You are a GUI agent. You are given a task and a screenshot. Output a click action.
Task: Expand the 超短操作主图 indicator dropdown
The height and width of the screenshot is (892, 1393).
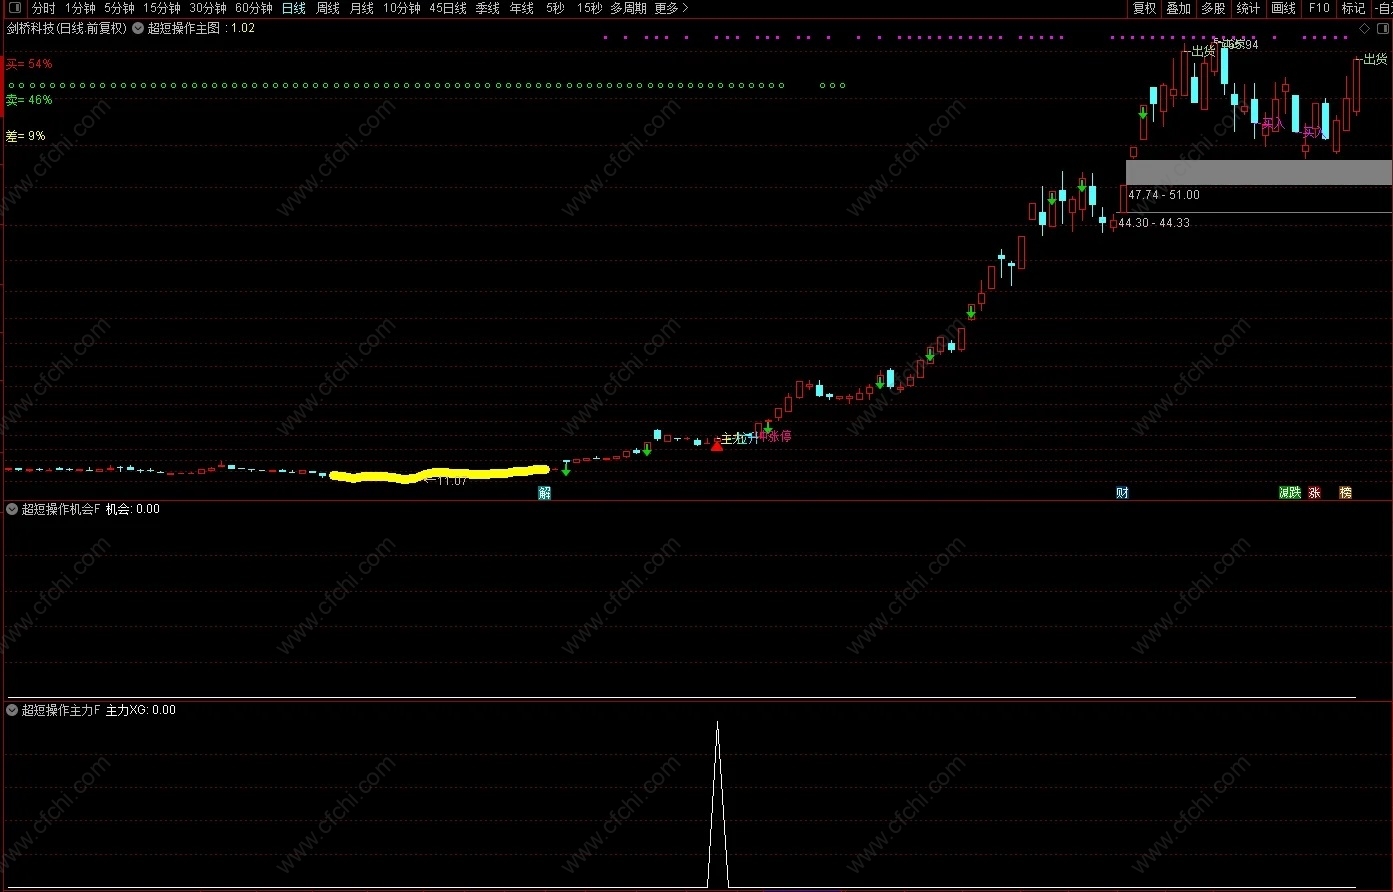click(138, 28)
